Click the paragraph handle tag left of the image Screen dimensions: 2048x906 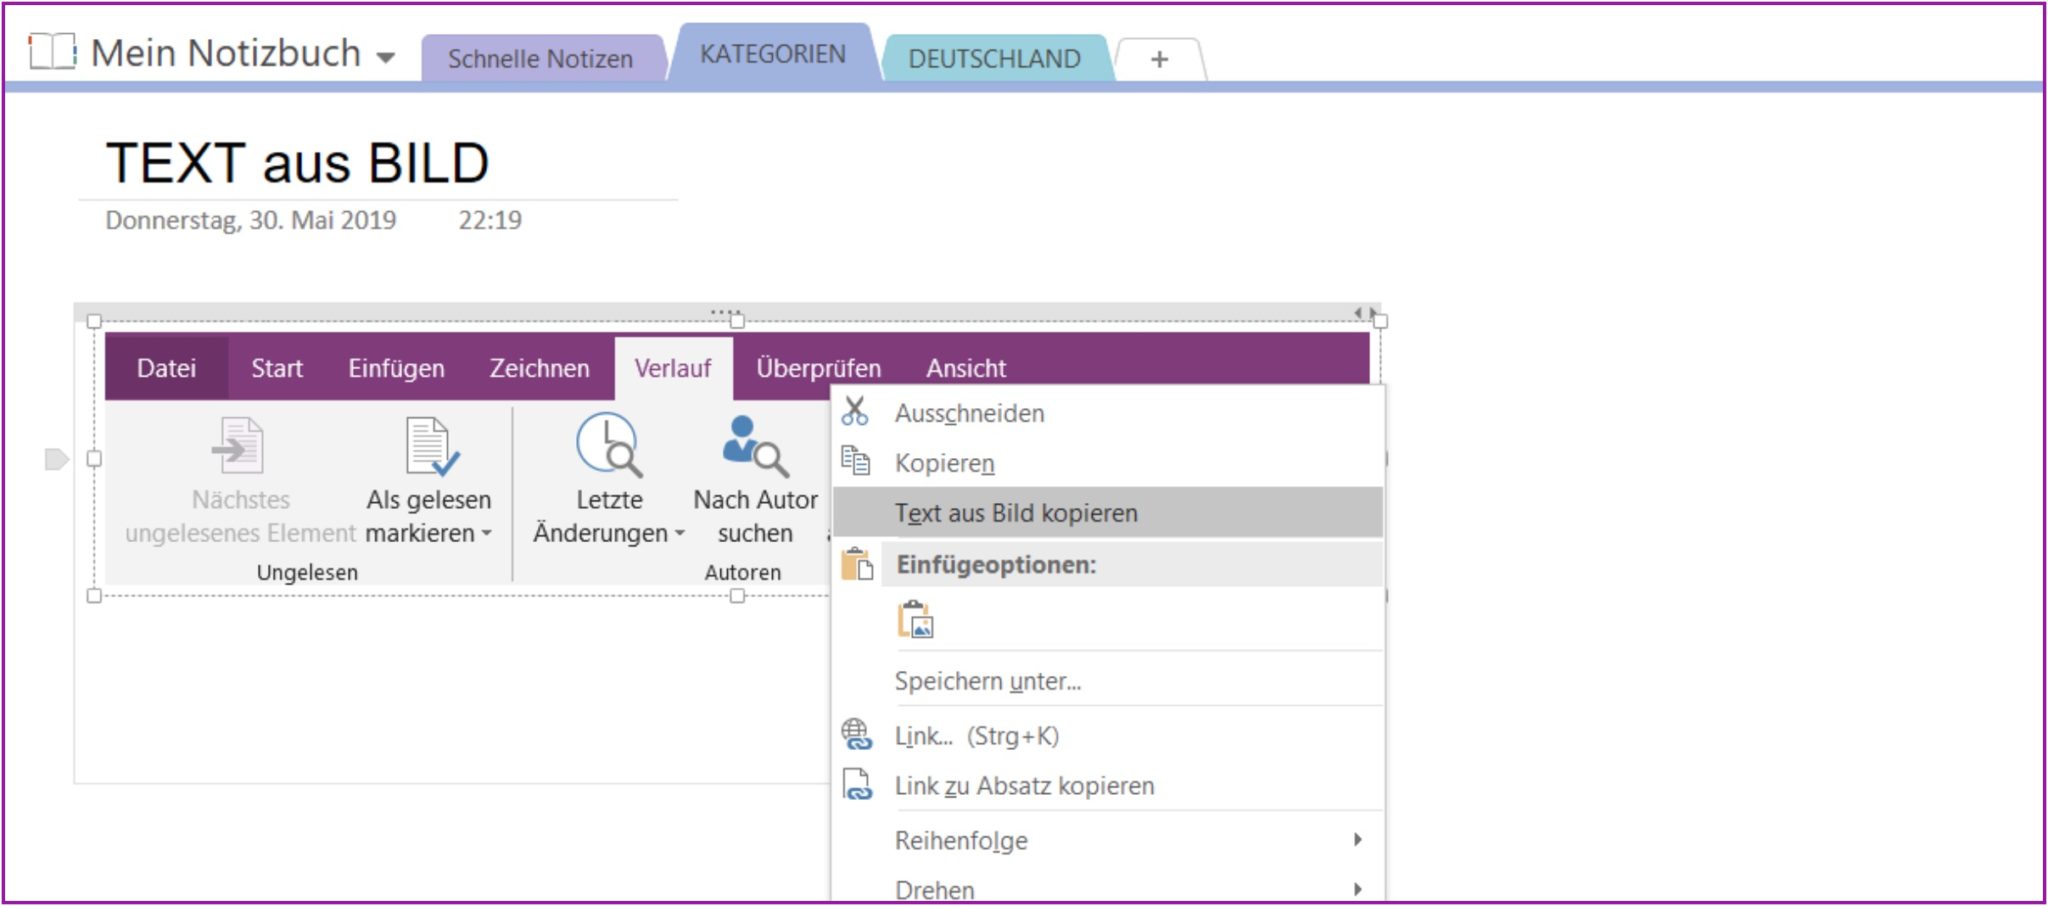tap(56, 459)
